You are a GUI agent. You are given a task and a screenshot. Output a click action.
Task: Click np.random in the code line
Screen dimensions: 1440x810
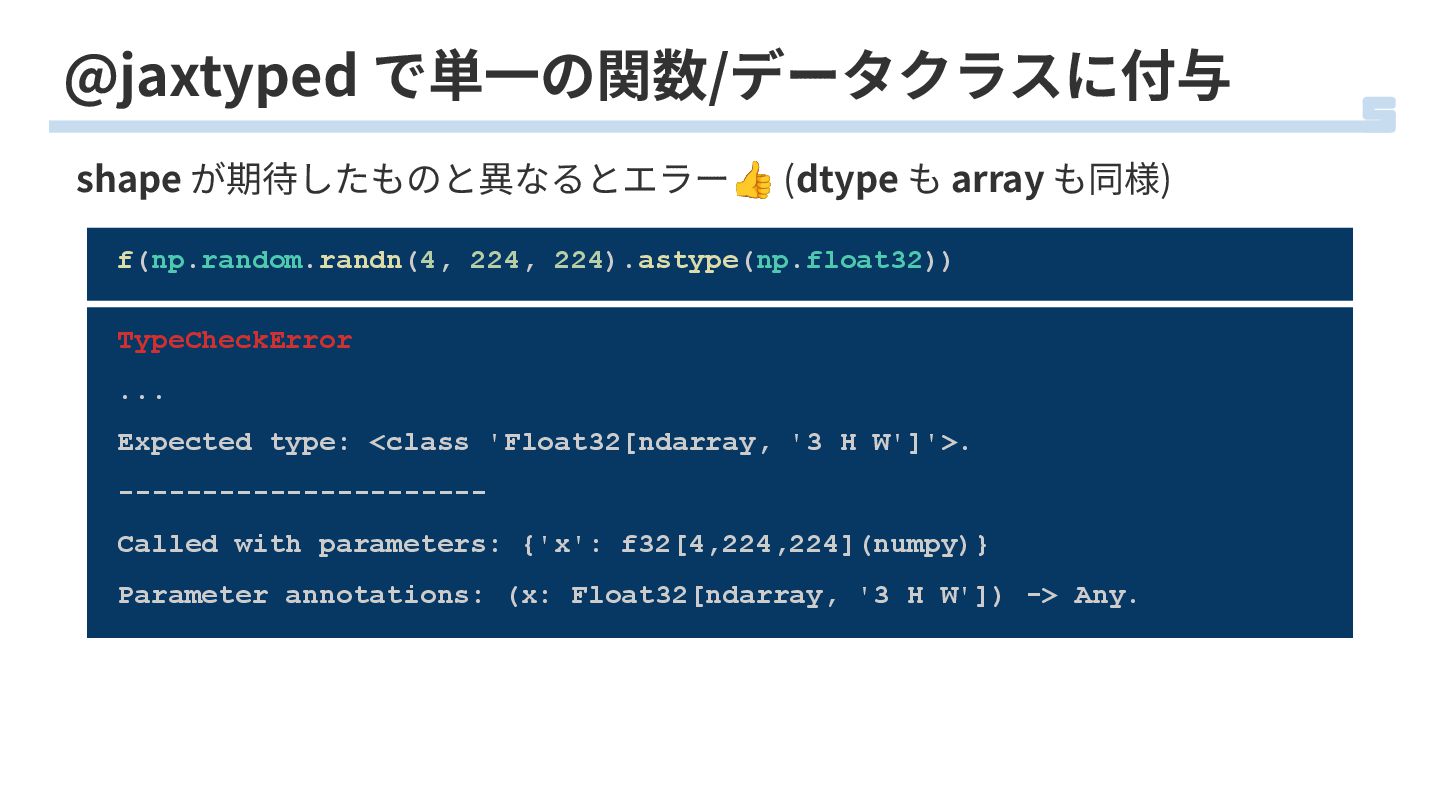[226, 260]
